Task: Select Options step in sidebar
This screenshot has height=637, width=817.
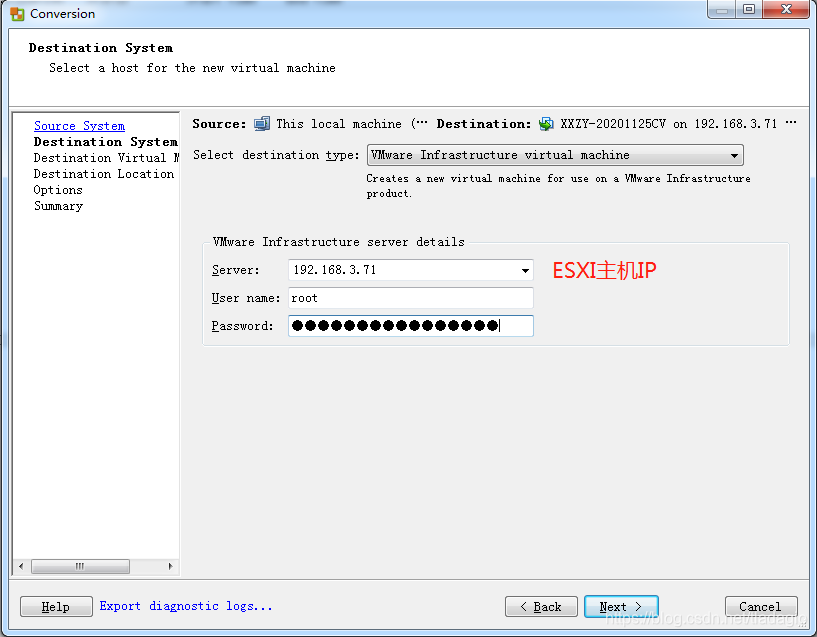Action: [x=58, y=190]
